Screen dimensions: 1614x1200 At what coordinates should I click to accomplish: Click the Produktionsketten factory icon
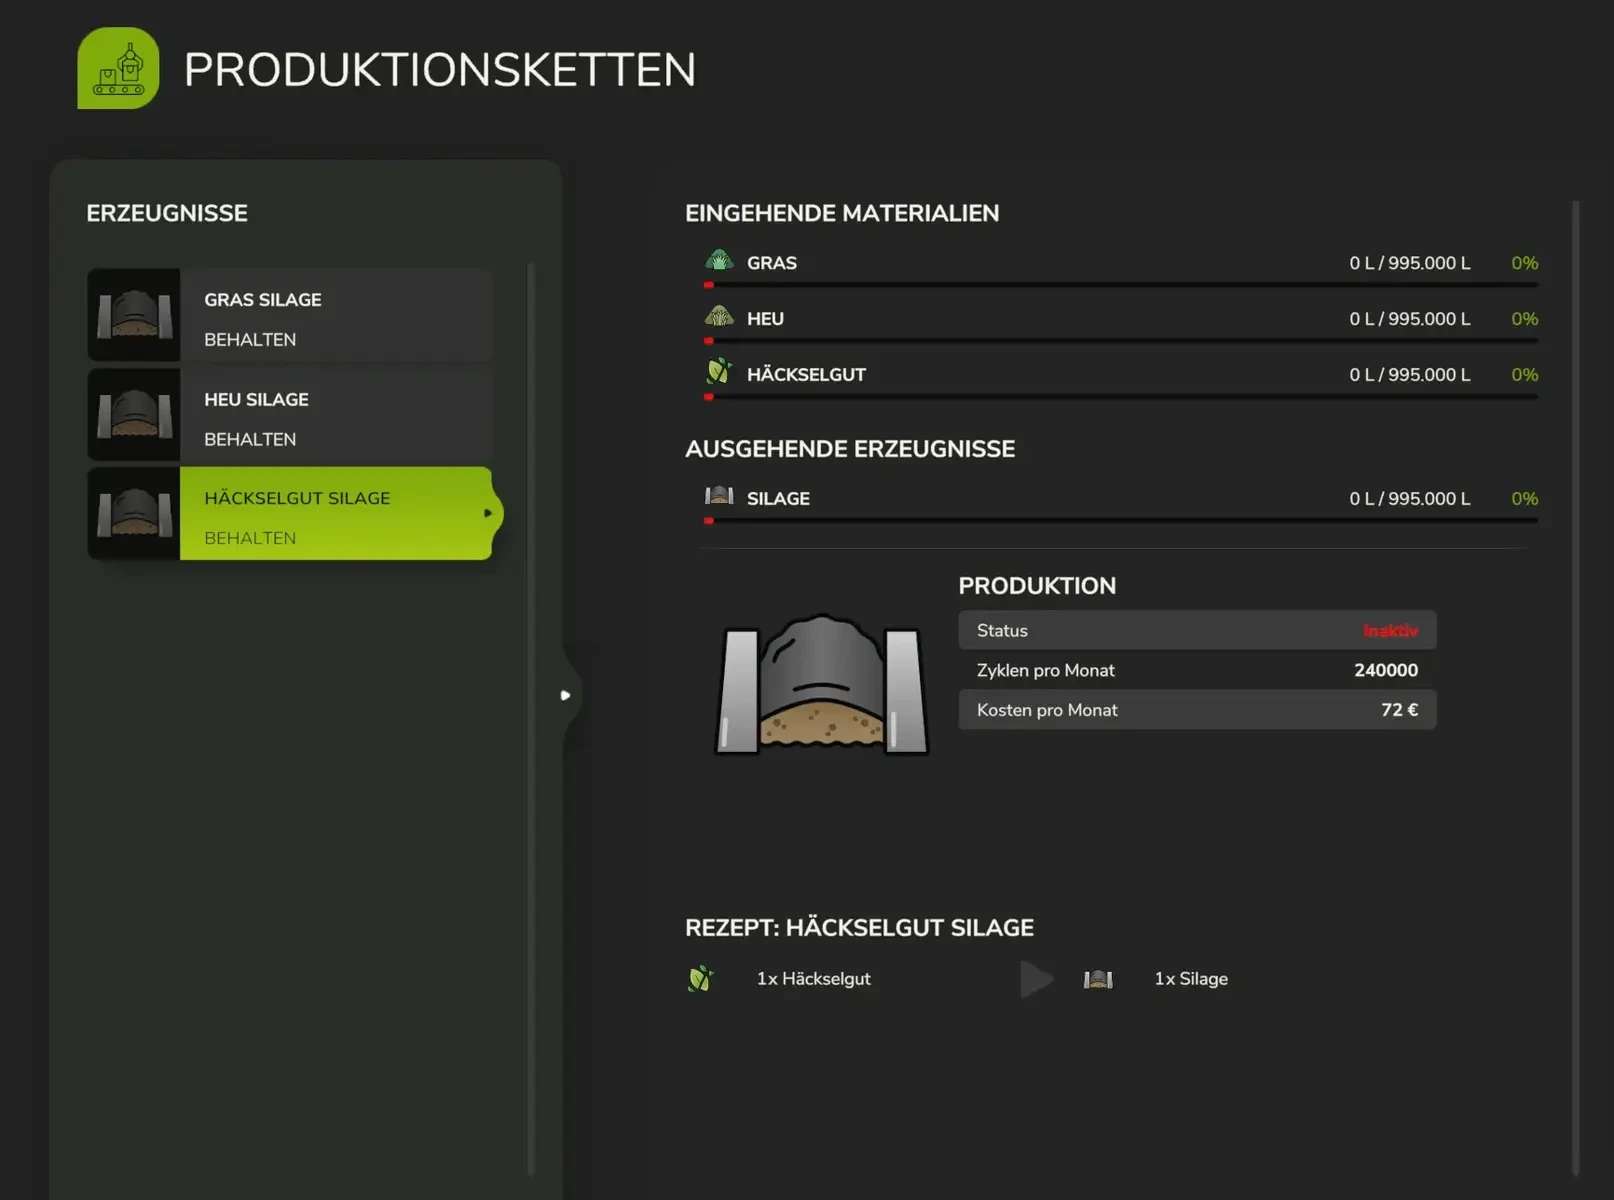[x=118, y=68]
